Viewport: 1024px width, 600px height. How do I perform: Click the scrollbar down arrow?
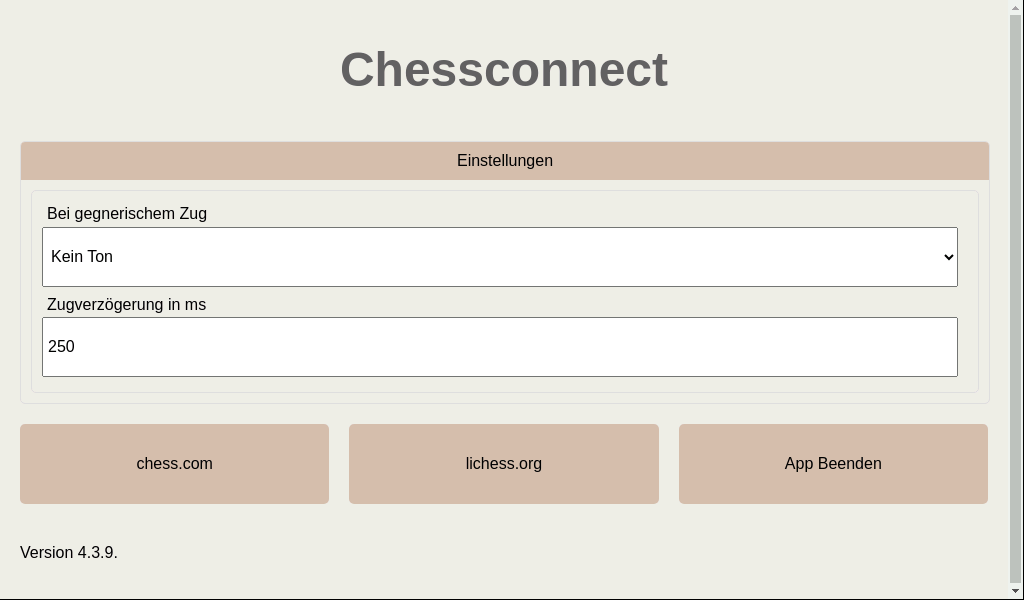(x=1016, y=591)
